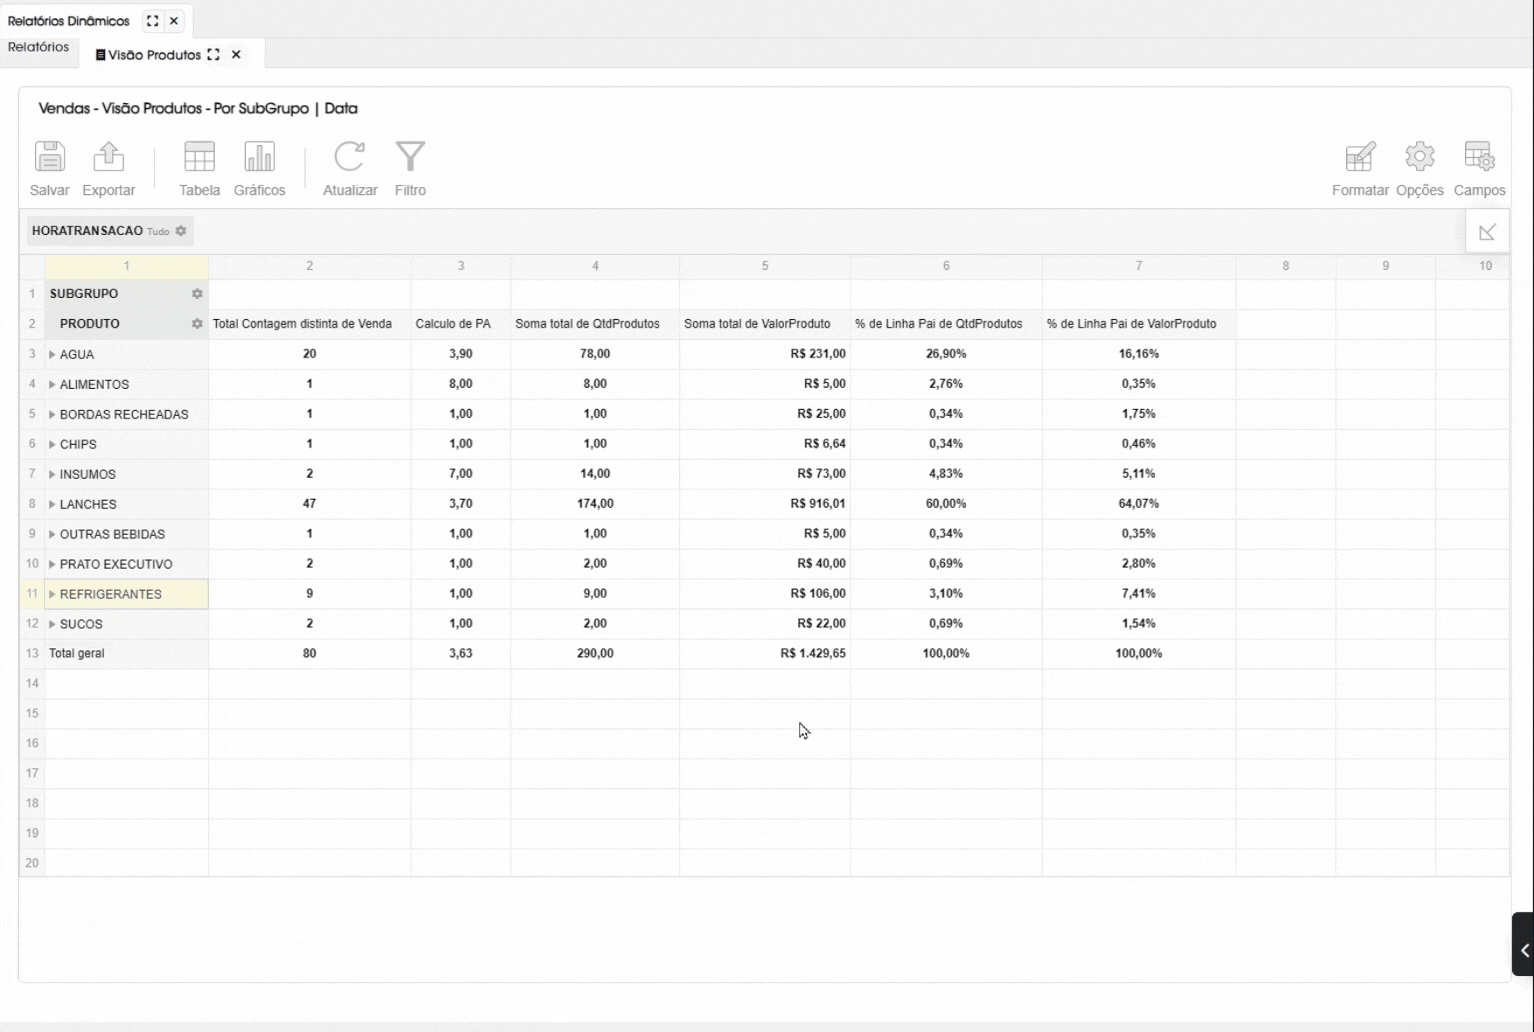Image resolution: width=1534 pixels, height=1032 pixels.
Task: Close the Relatórios Dinâmicos tab
Action: 174,21
